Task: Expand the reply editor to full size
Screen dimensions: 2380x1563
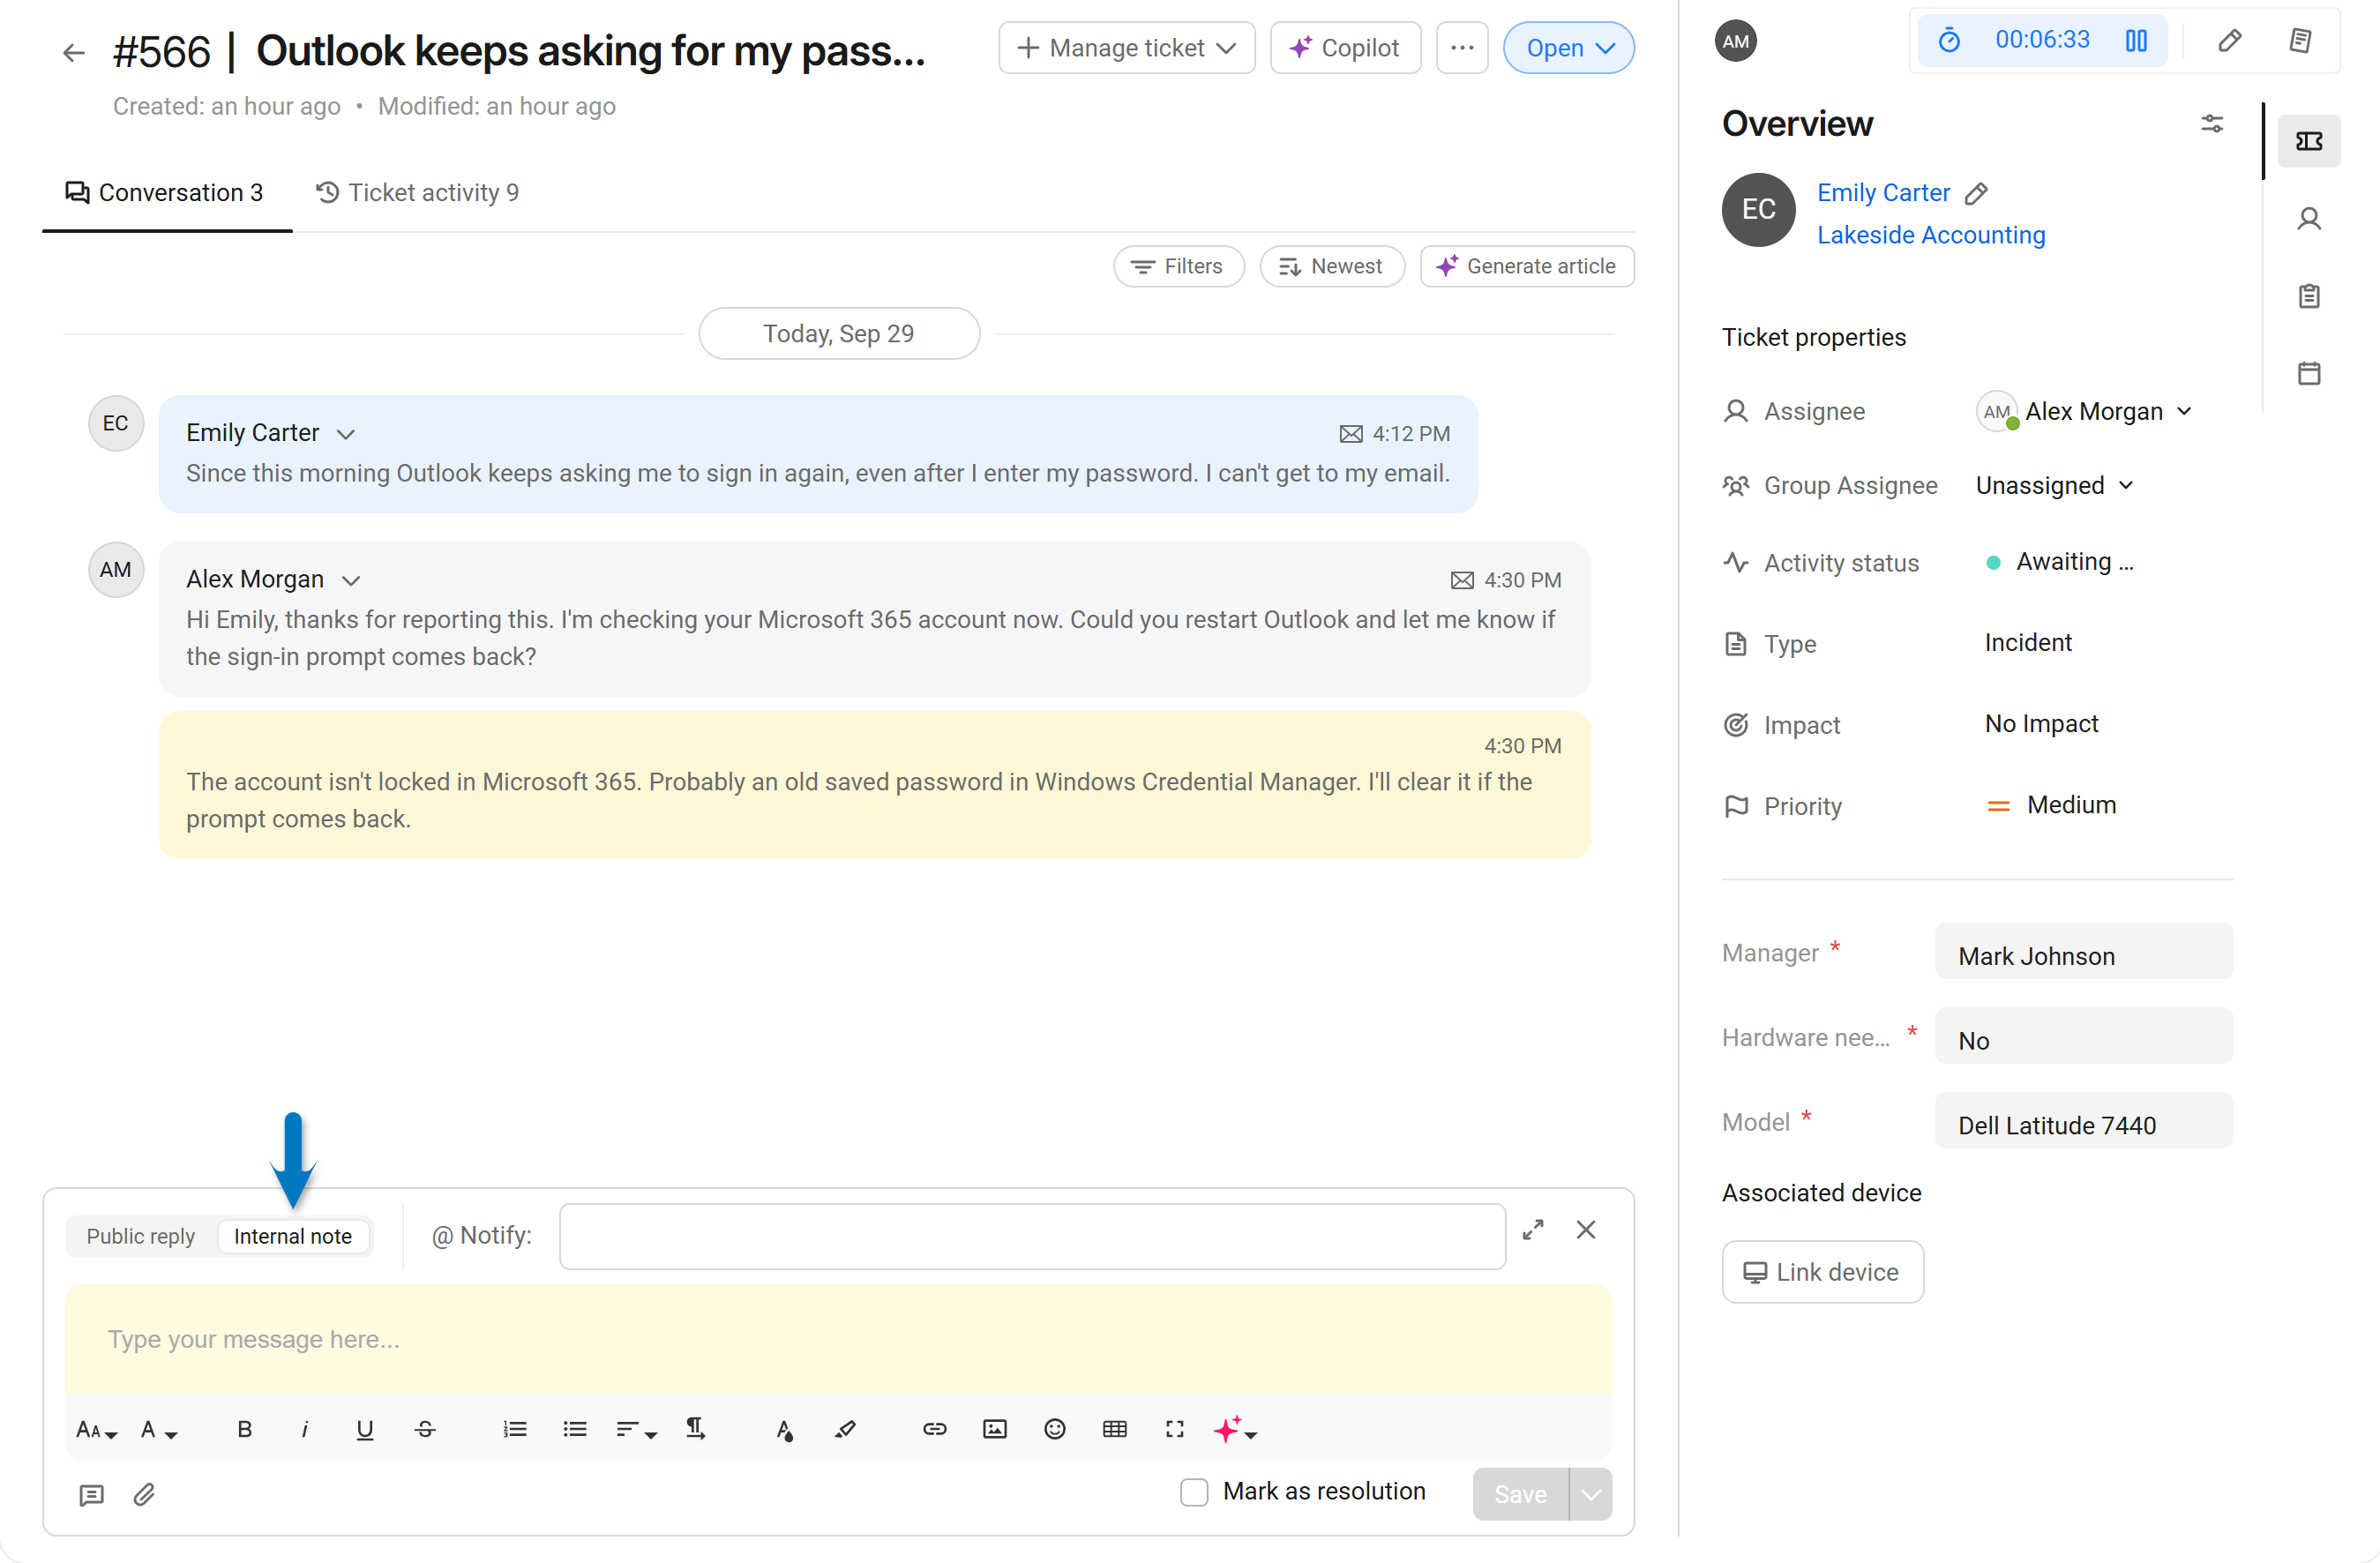Action: click(1533, 1230)
